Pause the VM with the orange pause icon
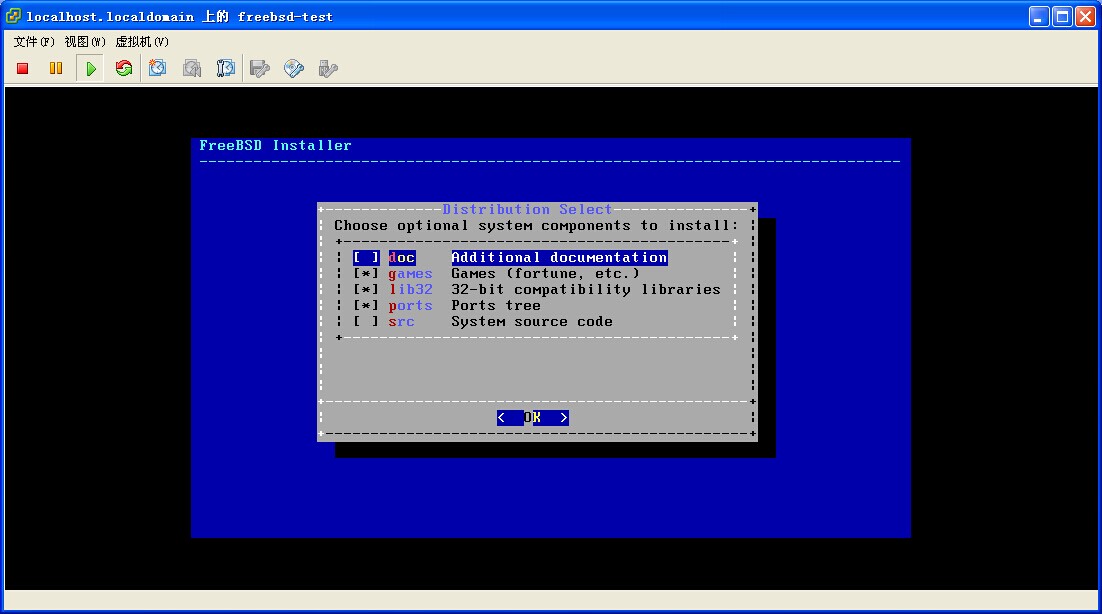This screenshot has width=1102, height=614. (56, 68)
